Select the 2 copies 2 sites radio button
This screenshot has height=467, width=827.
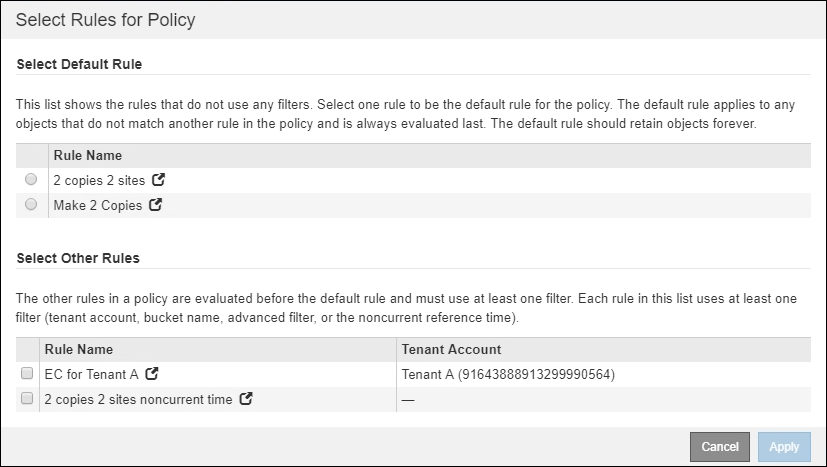click(31, 180)
